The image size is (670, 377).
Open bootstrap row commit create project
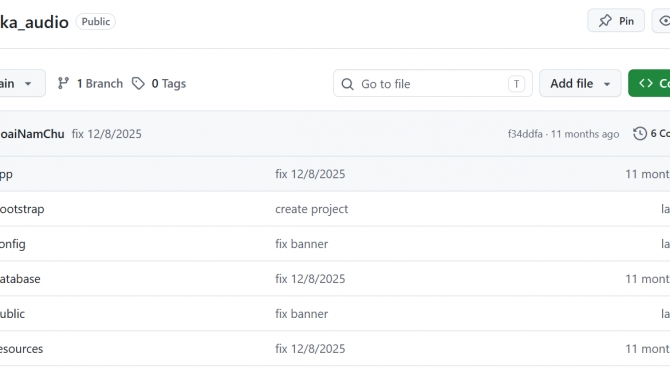pos(311,209)
